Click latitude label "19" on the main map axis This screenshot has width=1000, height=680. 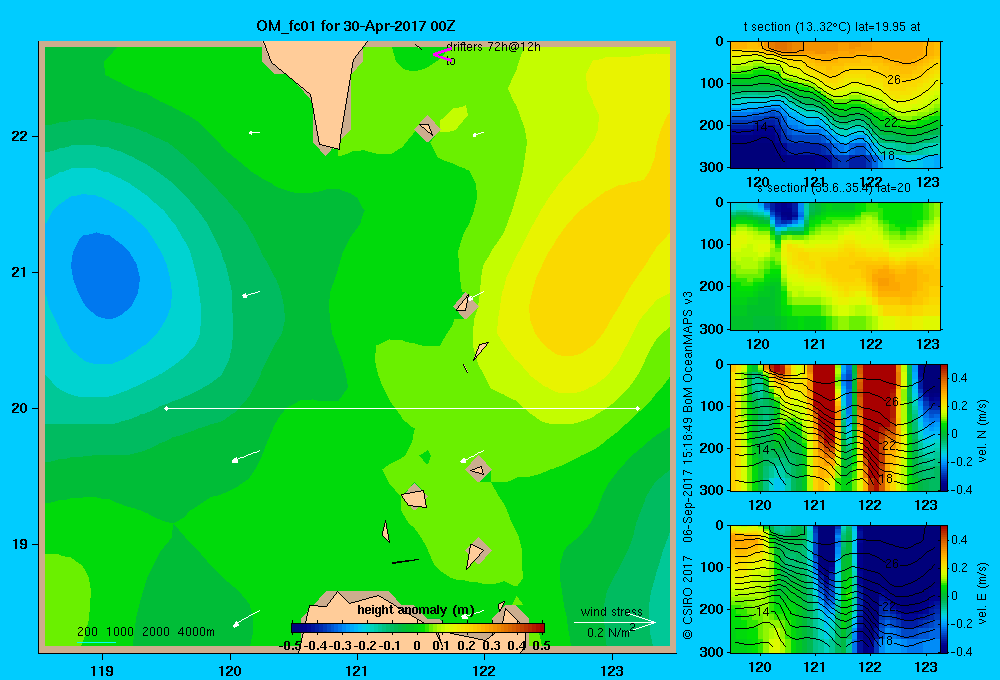click(x=19, y=544)
